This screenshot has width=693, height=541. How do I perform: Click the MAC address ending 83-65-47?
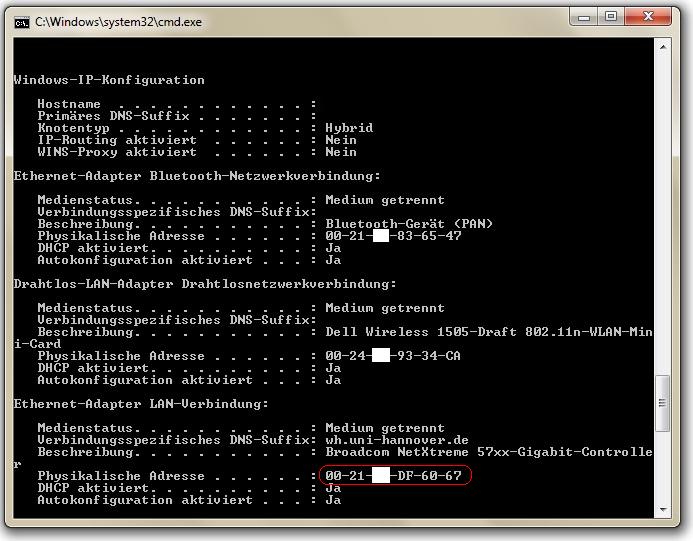click(393, 236)
